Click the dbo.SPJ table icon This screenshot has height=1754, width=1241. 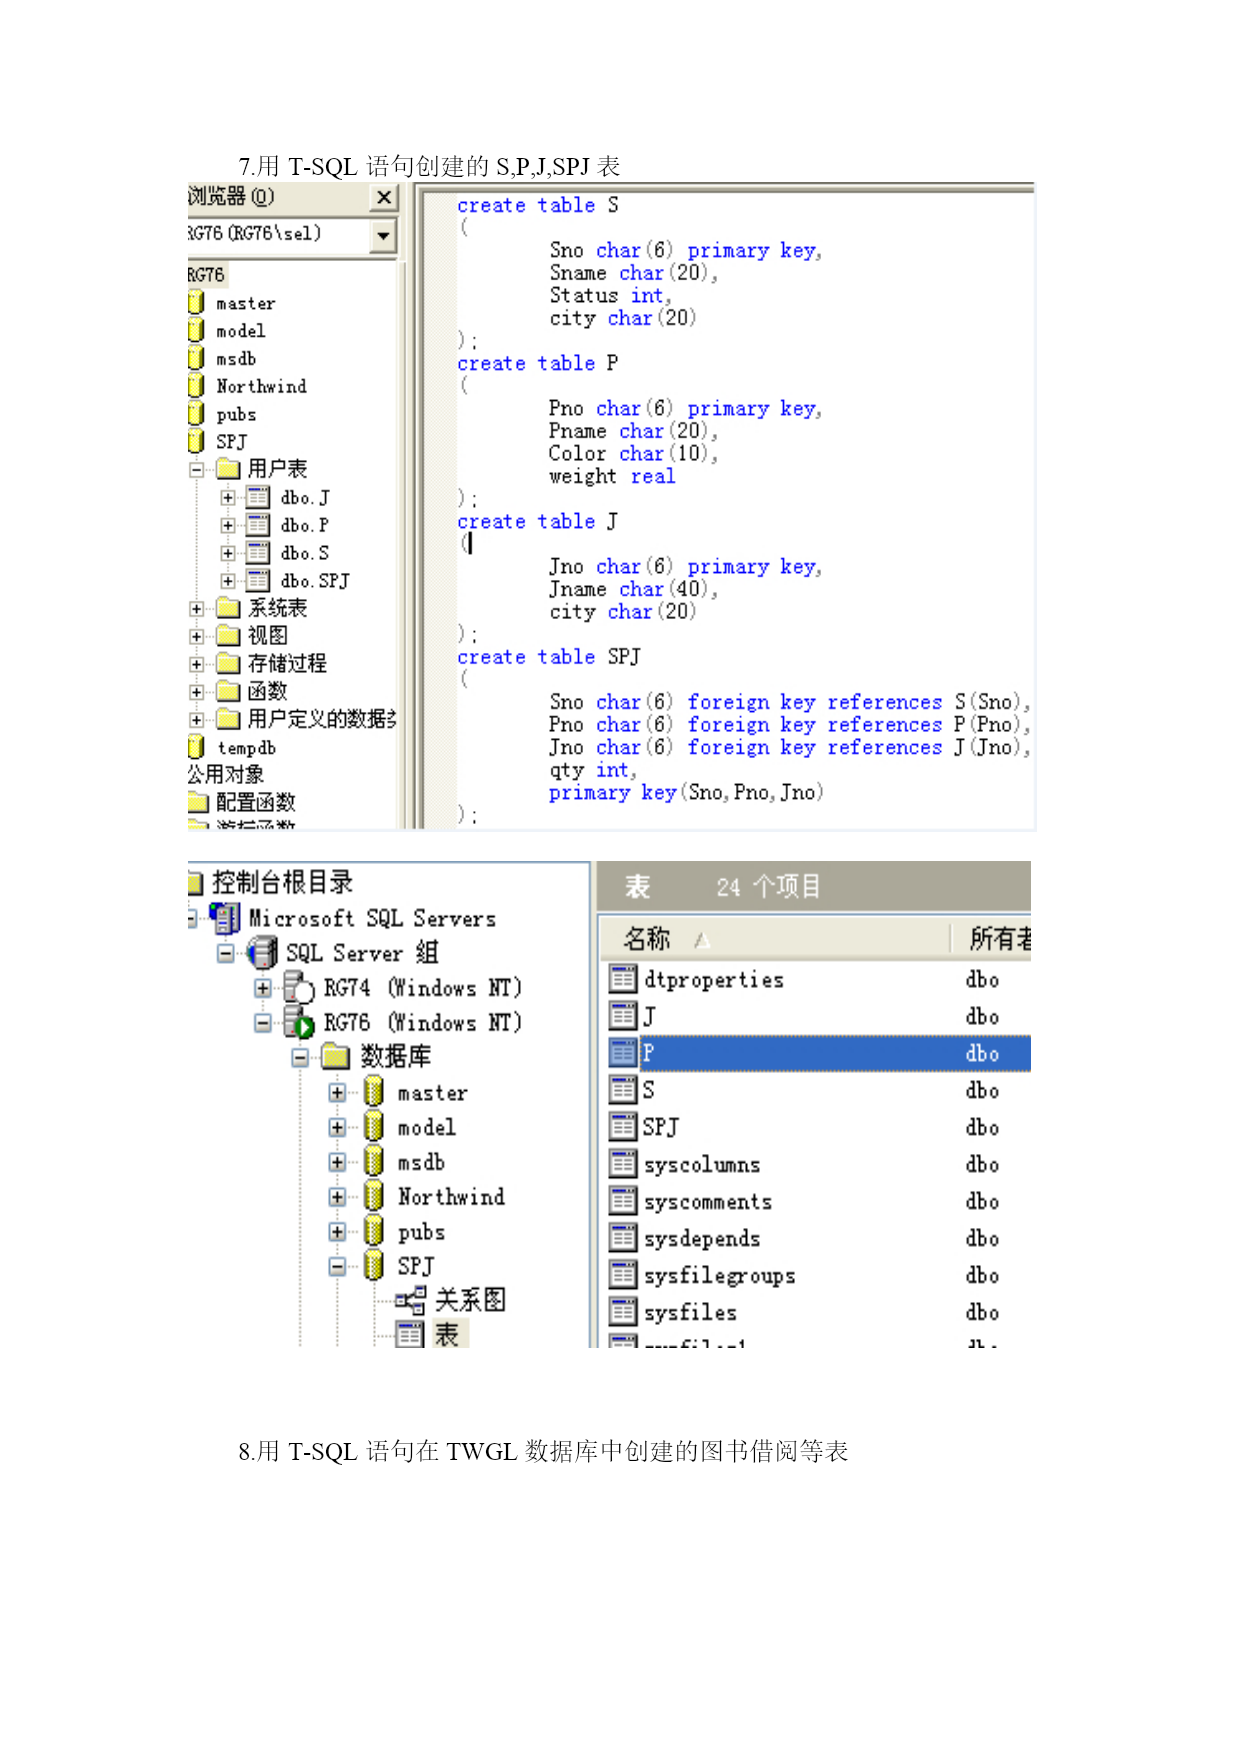tap(258, 581)
